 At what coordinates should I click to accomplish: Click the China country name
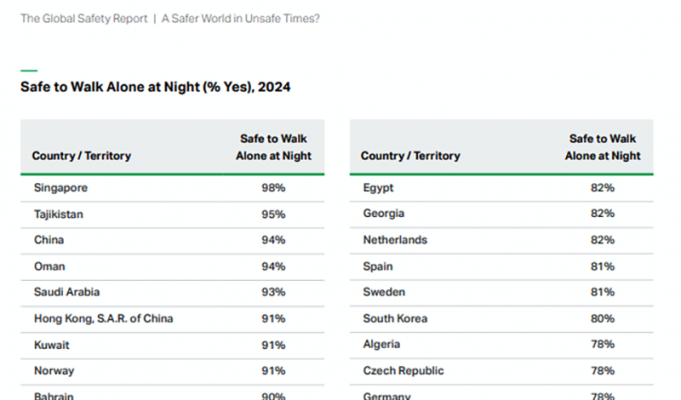click(48, 240)
